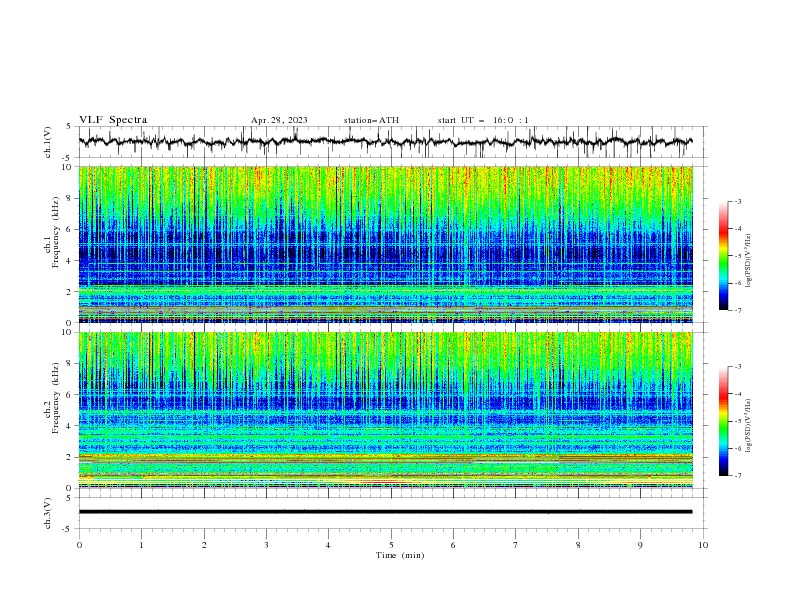Click the "ch.3(V)" axis label
792x612 pixels.
[48, 513]
